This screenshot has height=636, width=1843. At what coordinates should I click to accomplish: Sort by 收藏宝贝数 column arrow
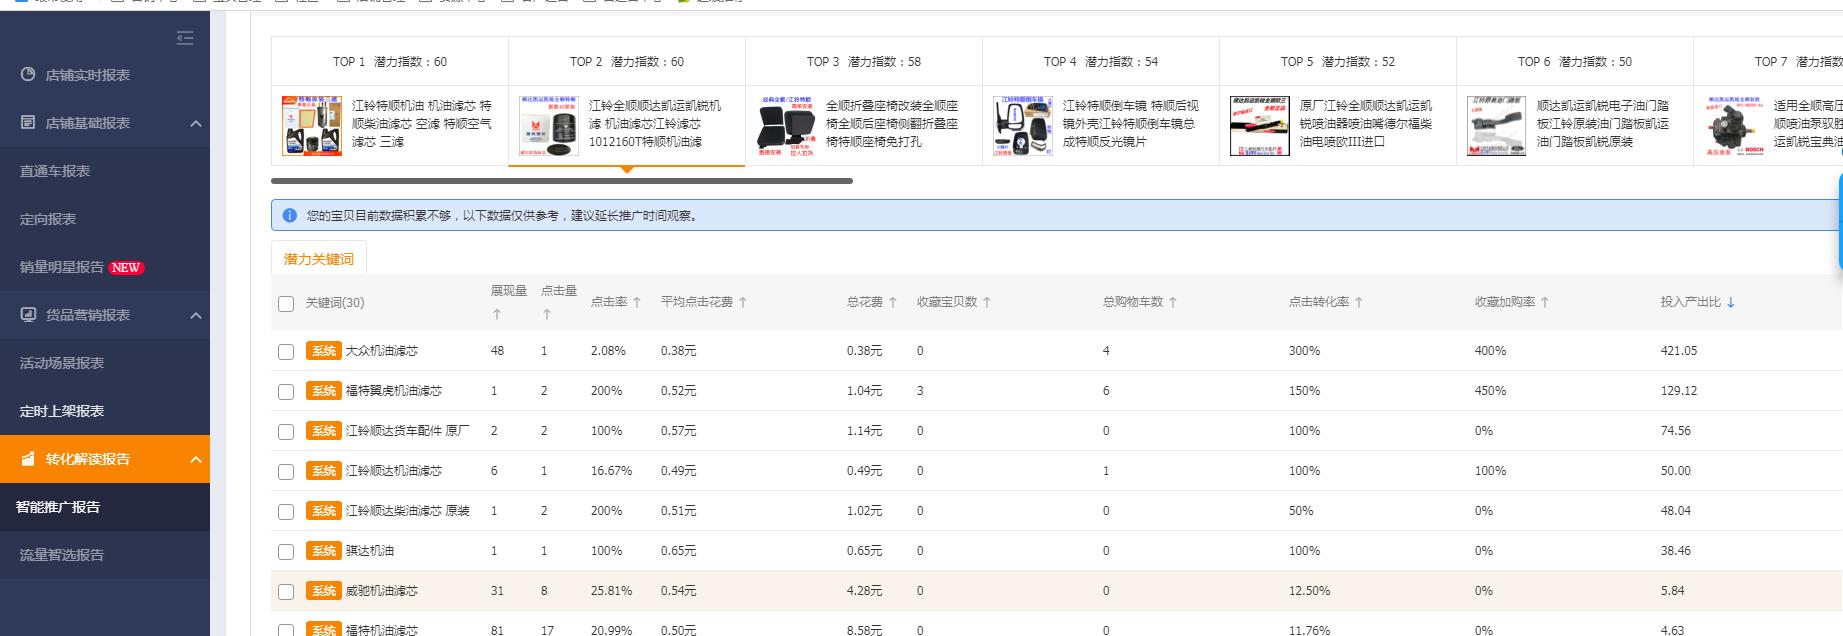click(x=987, y=302)
